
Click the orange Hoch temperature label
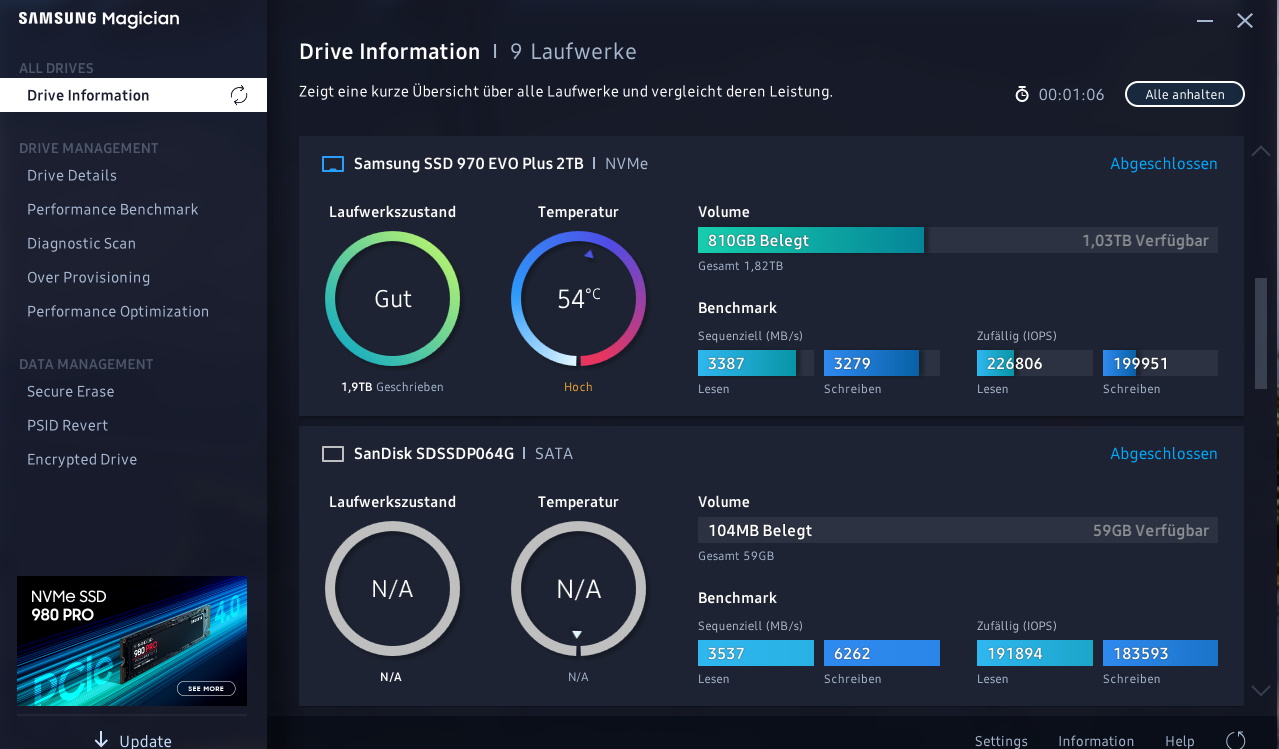tap(578, 387)
